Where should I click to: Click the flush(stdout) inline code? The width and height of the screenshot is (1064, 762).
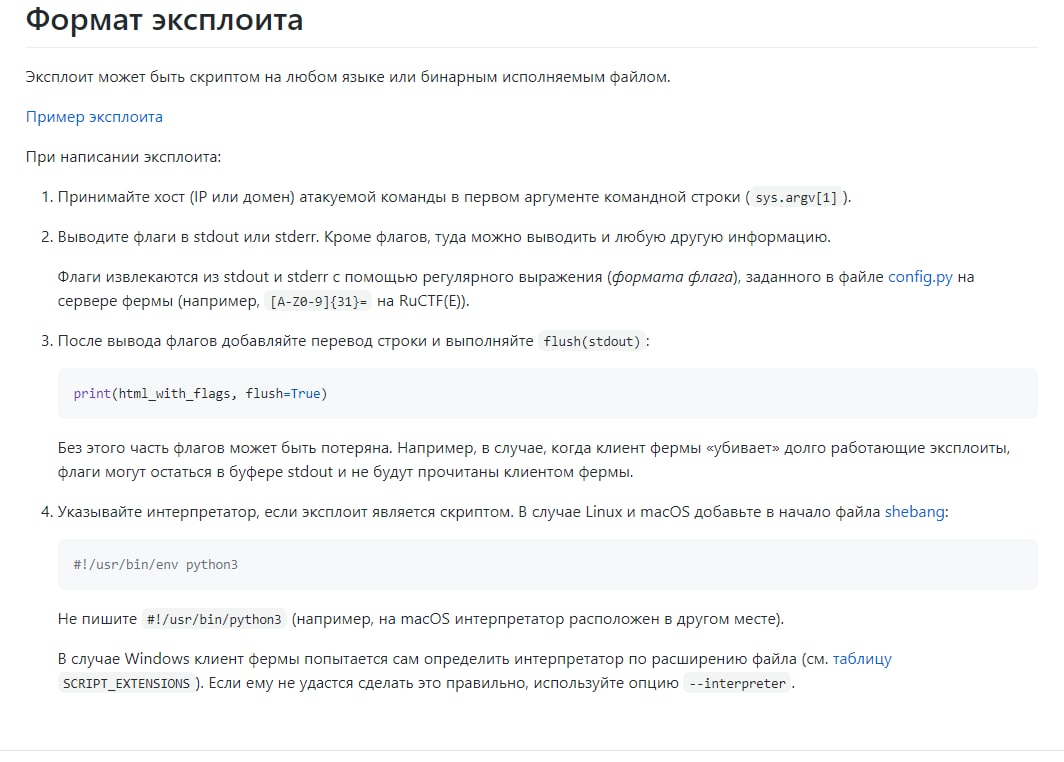[590, 342]
